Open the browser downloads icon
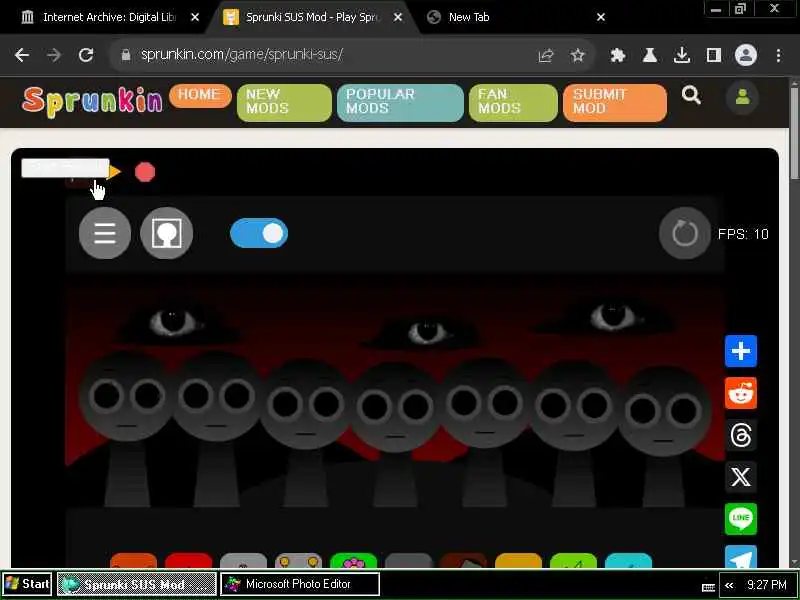Screen dimensions: 800x600 click(x=682, y=55)
